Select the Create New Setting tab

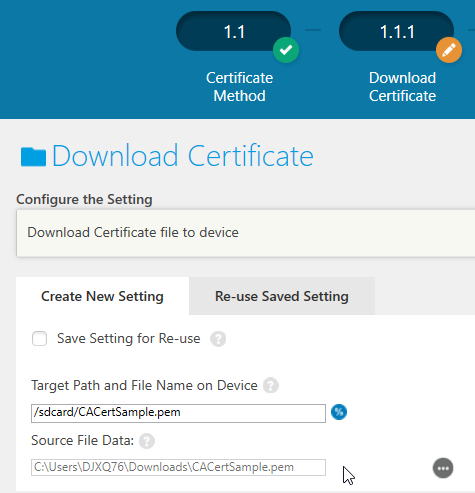pyautogui.click(x=102, y=296)
